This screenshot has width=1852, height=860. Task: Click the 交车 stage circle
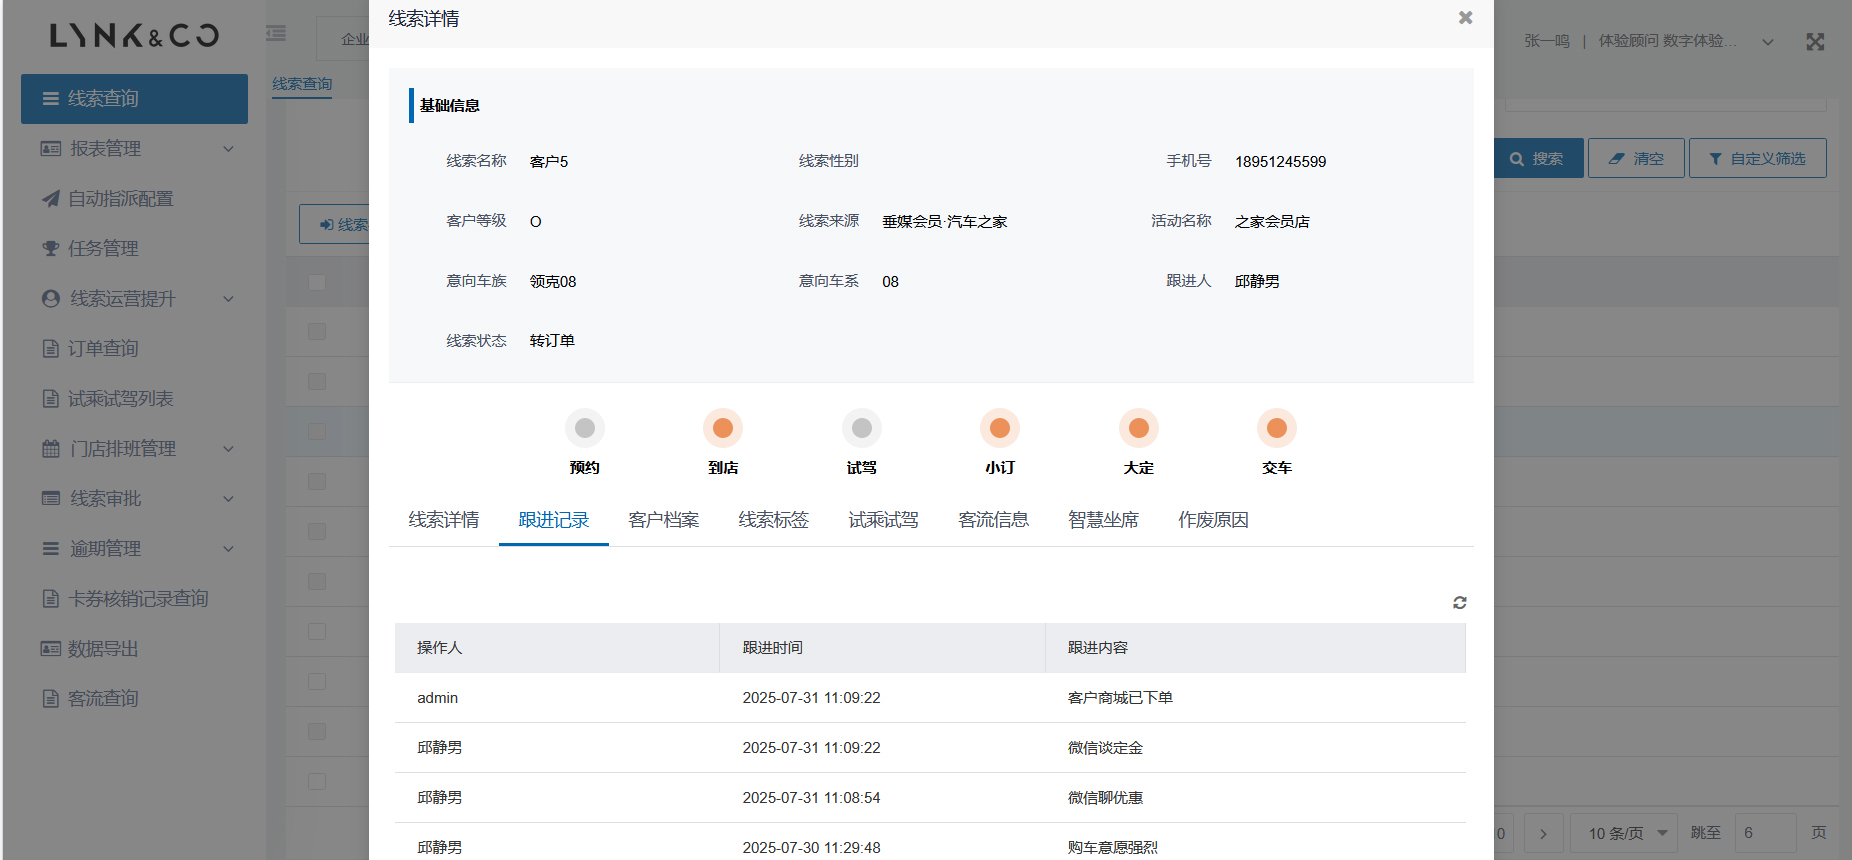[x=1277, y=428]
